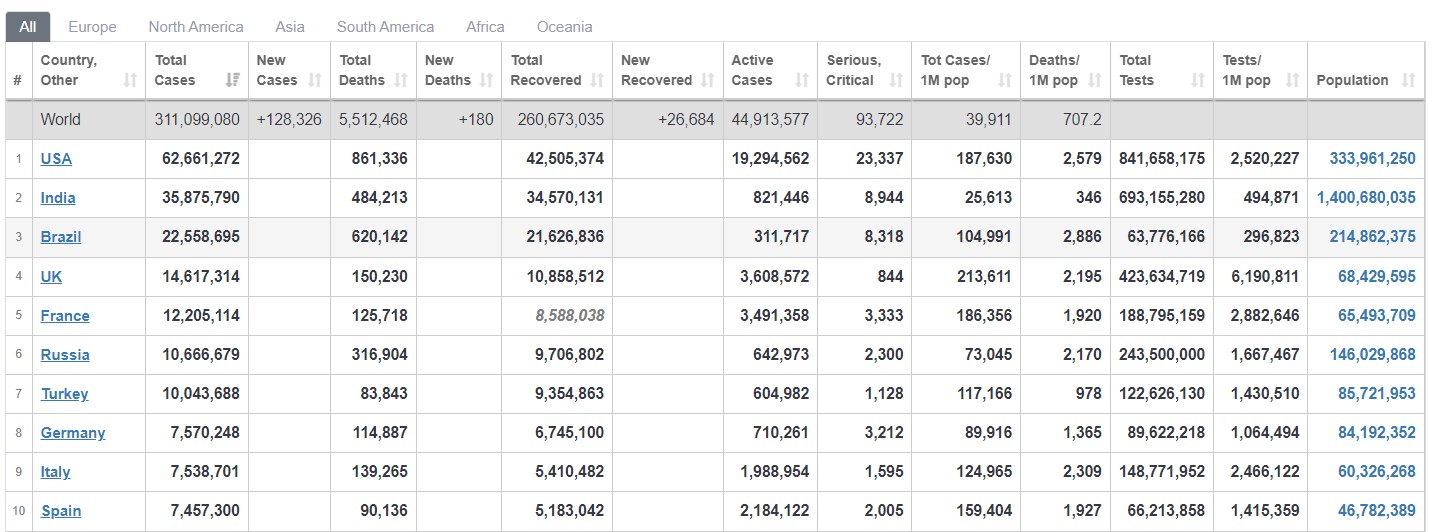Select Brazil serious critical 8,318

884,237
